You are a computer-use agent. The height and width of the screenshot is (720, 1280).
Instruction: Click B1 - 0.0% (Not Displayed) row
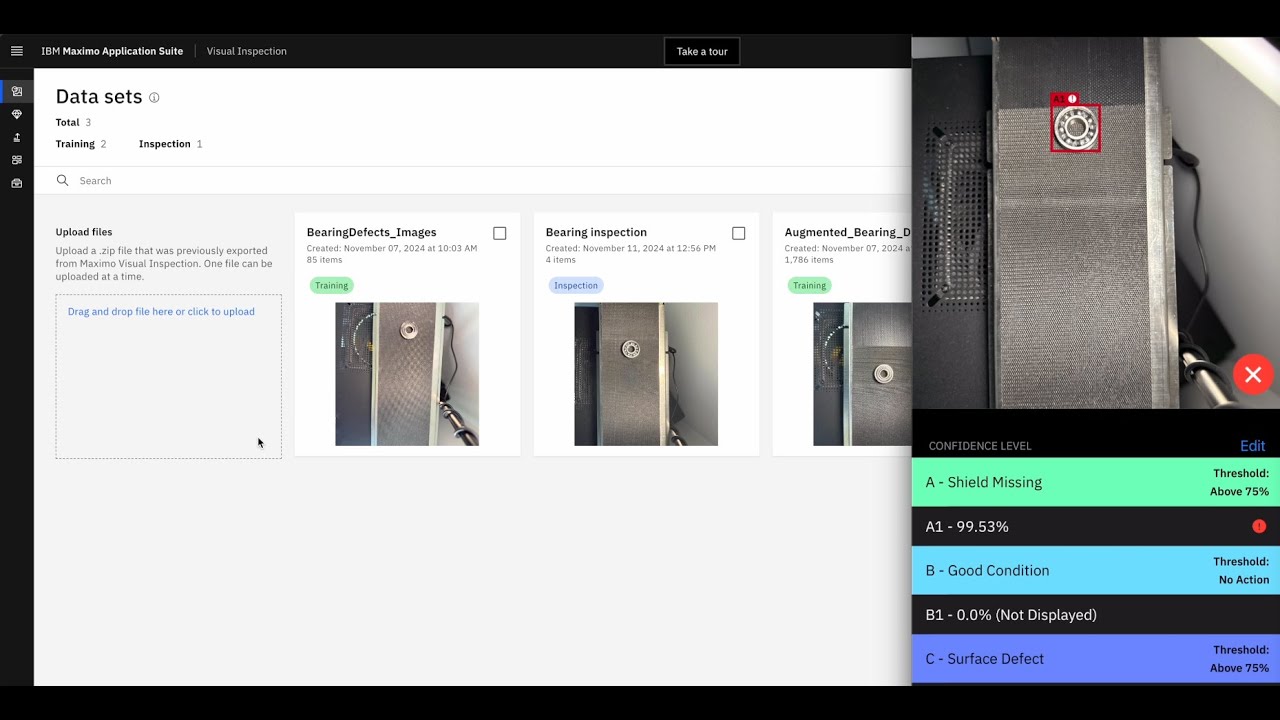click(1096, 614)
